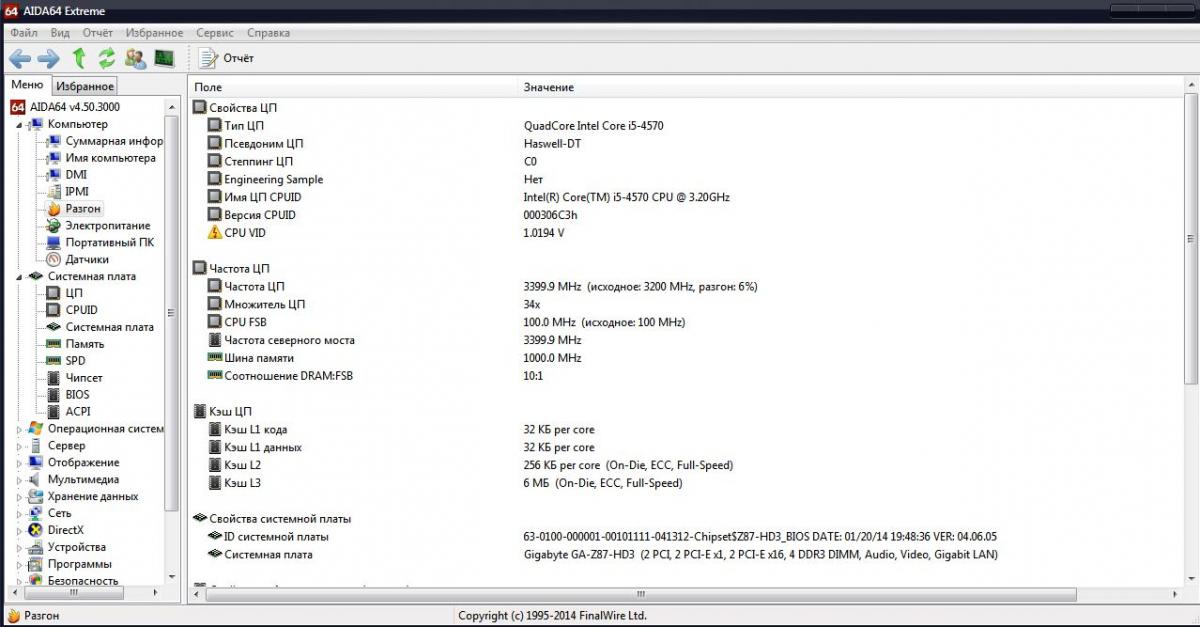Image resolution: width=1200 pixels, height=627 pixels.
Task: Click the Refresh icon in toolbar
Action: click(x=107, y=58)
